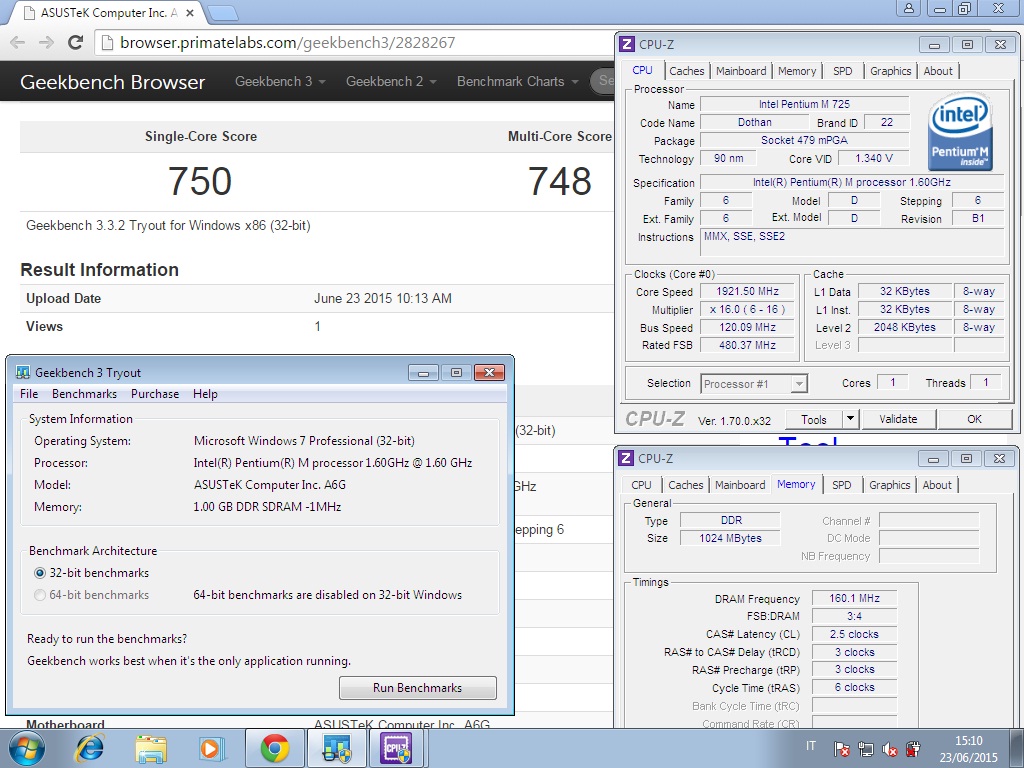Switch to Mainboard tab in upper CPU-Z
The image size is (1024, 768).
point(741,71)
